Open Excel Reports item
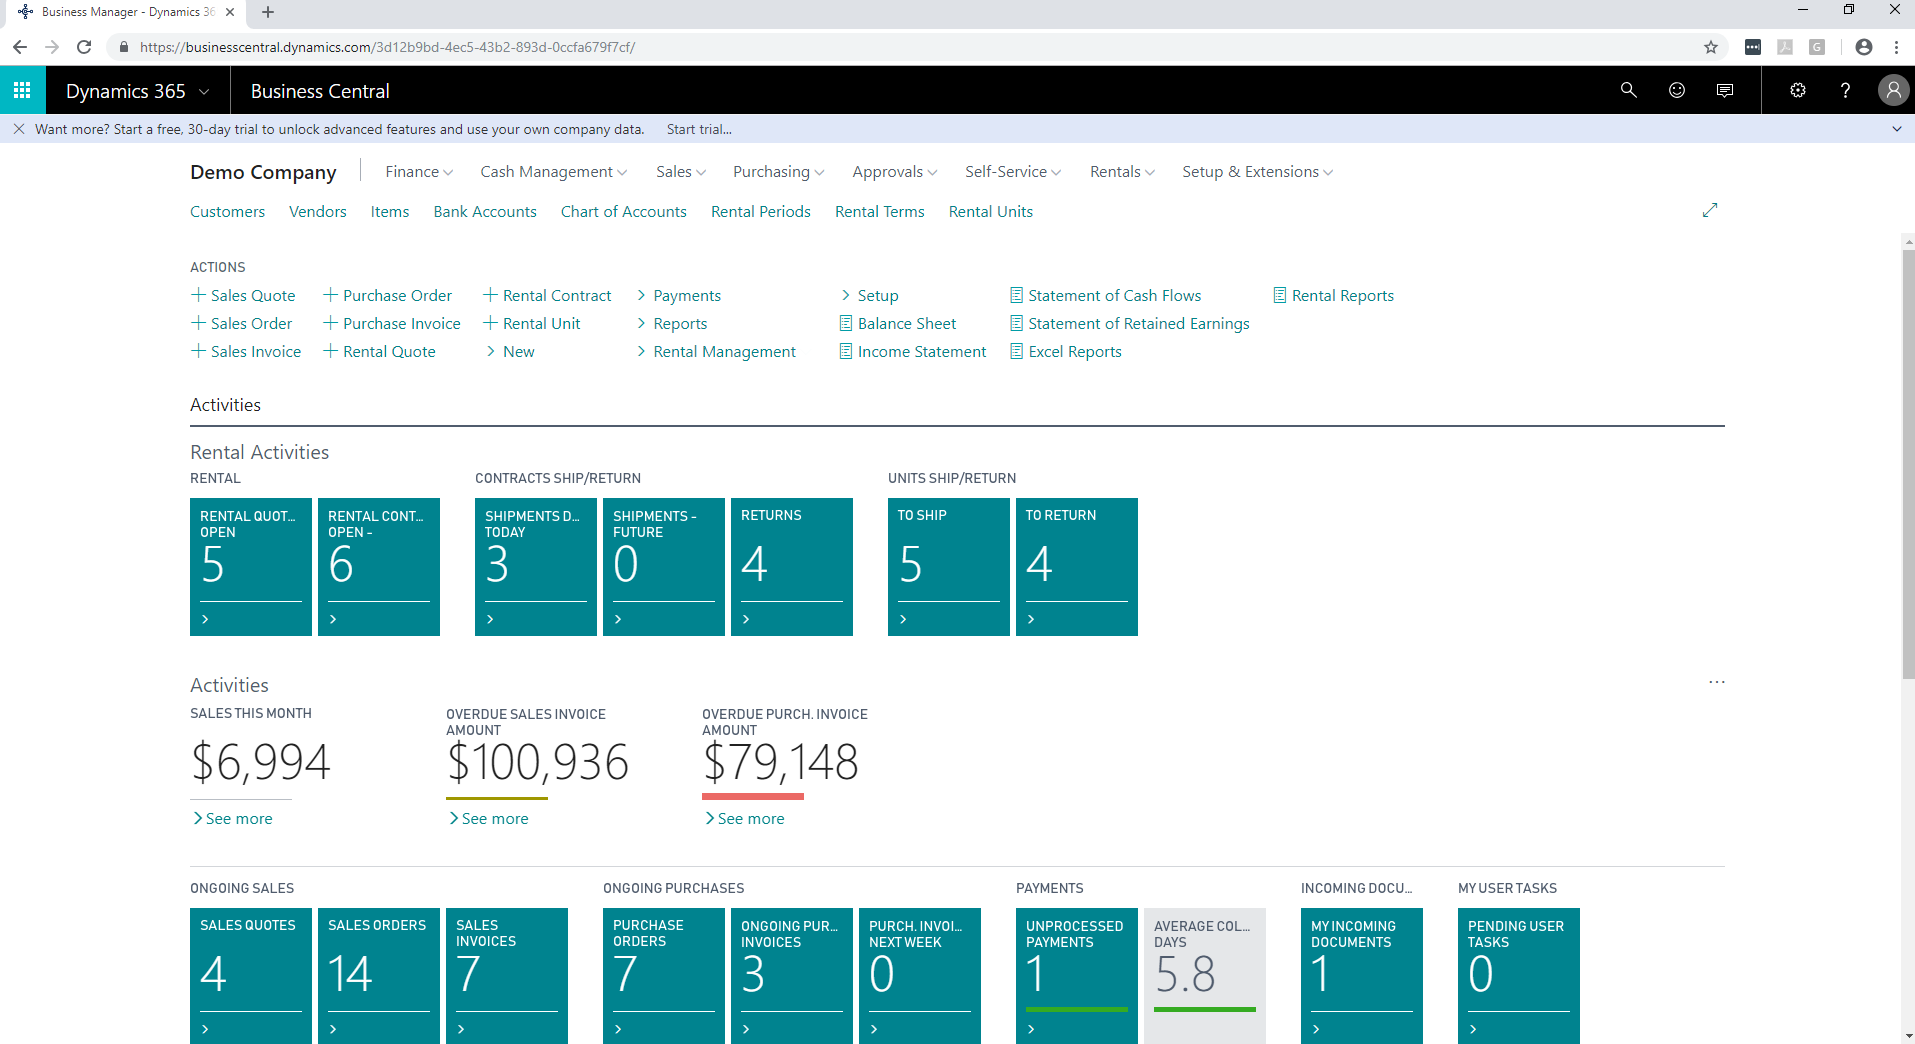1915x1044 pixels. tap(1065, 351)
